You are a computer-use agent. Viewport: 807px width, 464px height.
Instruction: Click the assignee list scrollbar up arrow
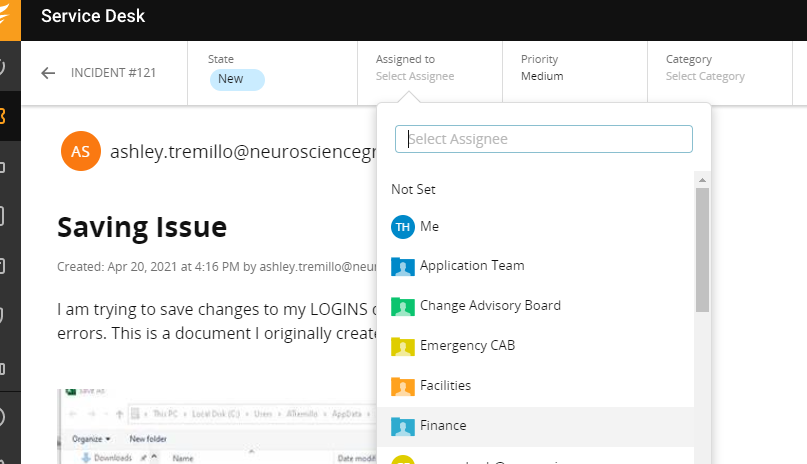pyautogui.click(x=702, y=180)
